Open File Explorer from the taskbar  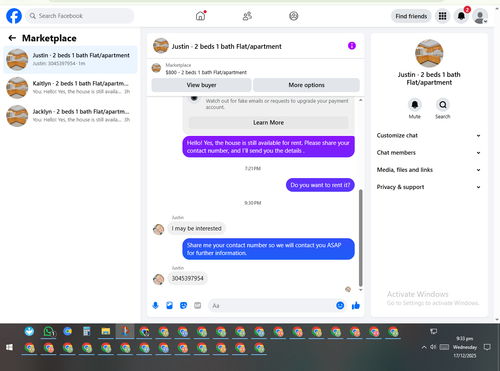(x=106, y=331)
